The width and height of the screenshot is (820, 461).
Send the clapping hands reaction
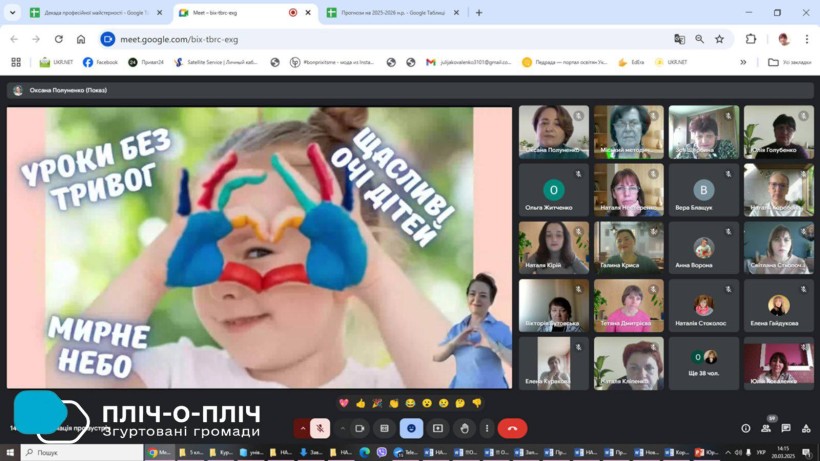pos(394,403)
